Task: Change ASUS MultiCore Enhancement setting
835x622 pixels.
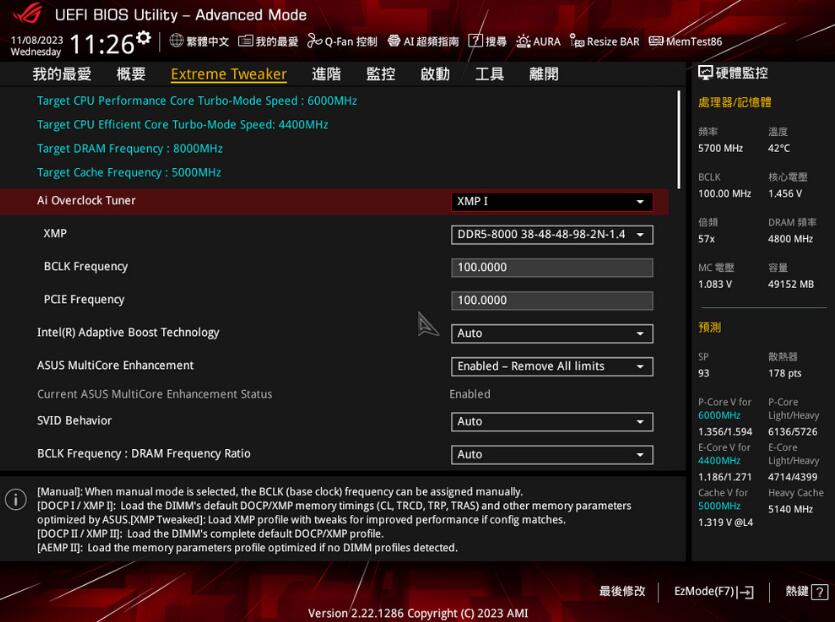Action: point(551,366)
